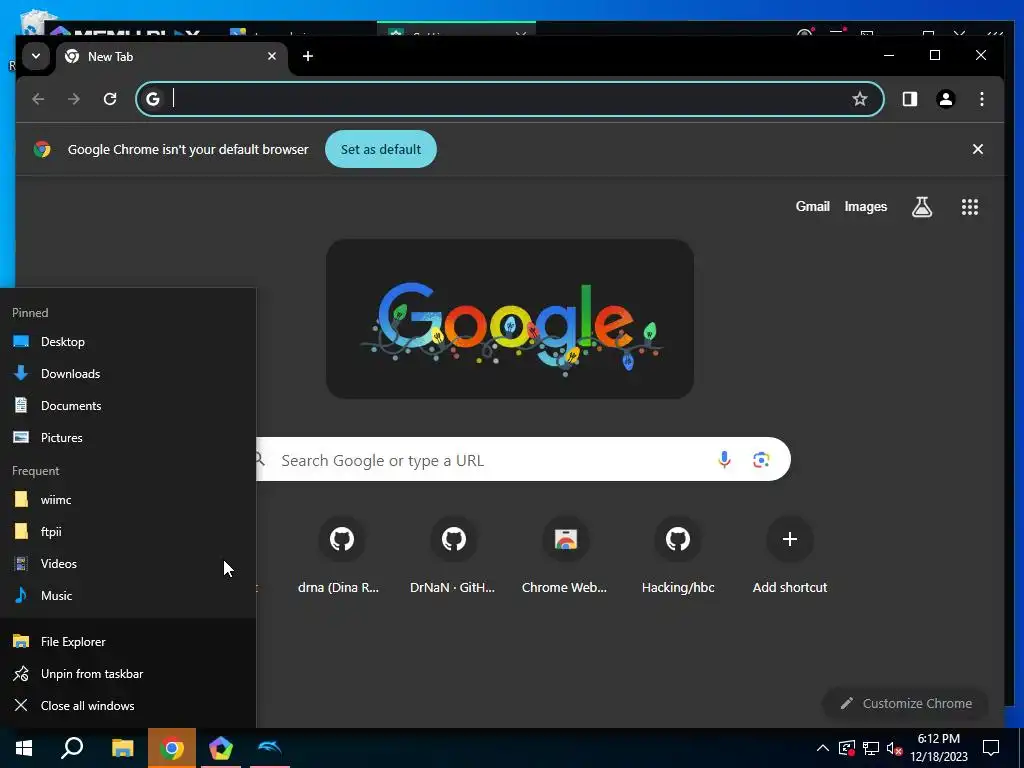Click File Explorer taskbar icon
Screen dimensions: 1024x768
click(122, 748)
